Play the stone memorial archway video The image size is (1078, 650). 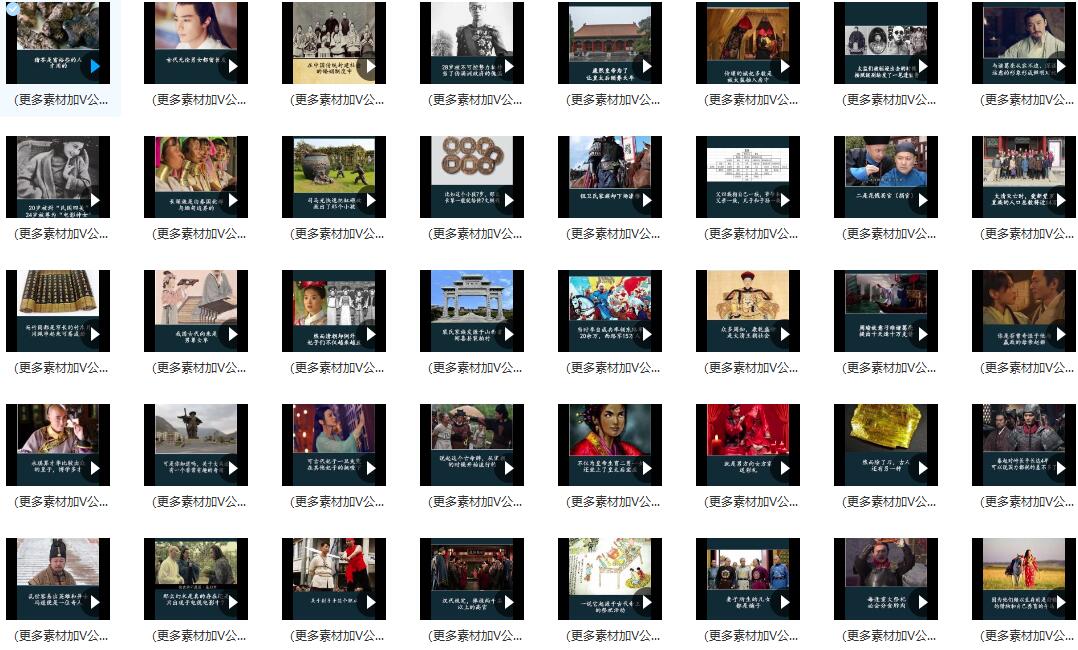click(x=508, y=334)
